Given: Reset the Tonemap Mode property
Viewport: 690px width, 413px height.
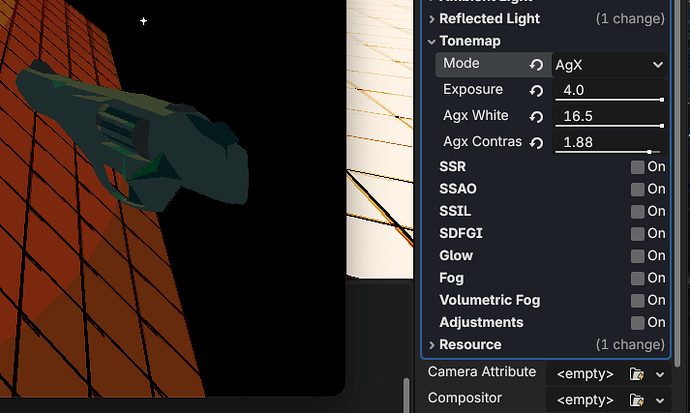Looking at the screenshot, I should pos(536,65).
